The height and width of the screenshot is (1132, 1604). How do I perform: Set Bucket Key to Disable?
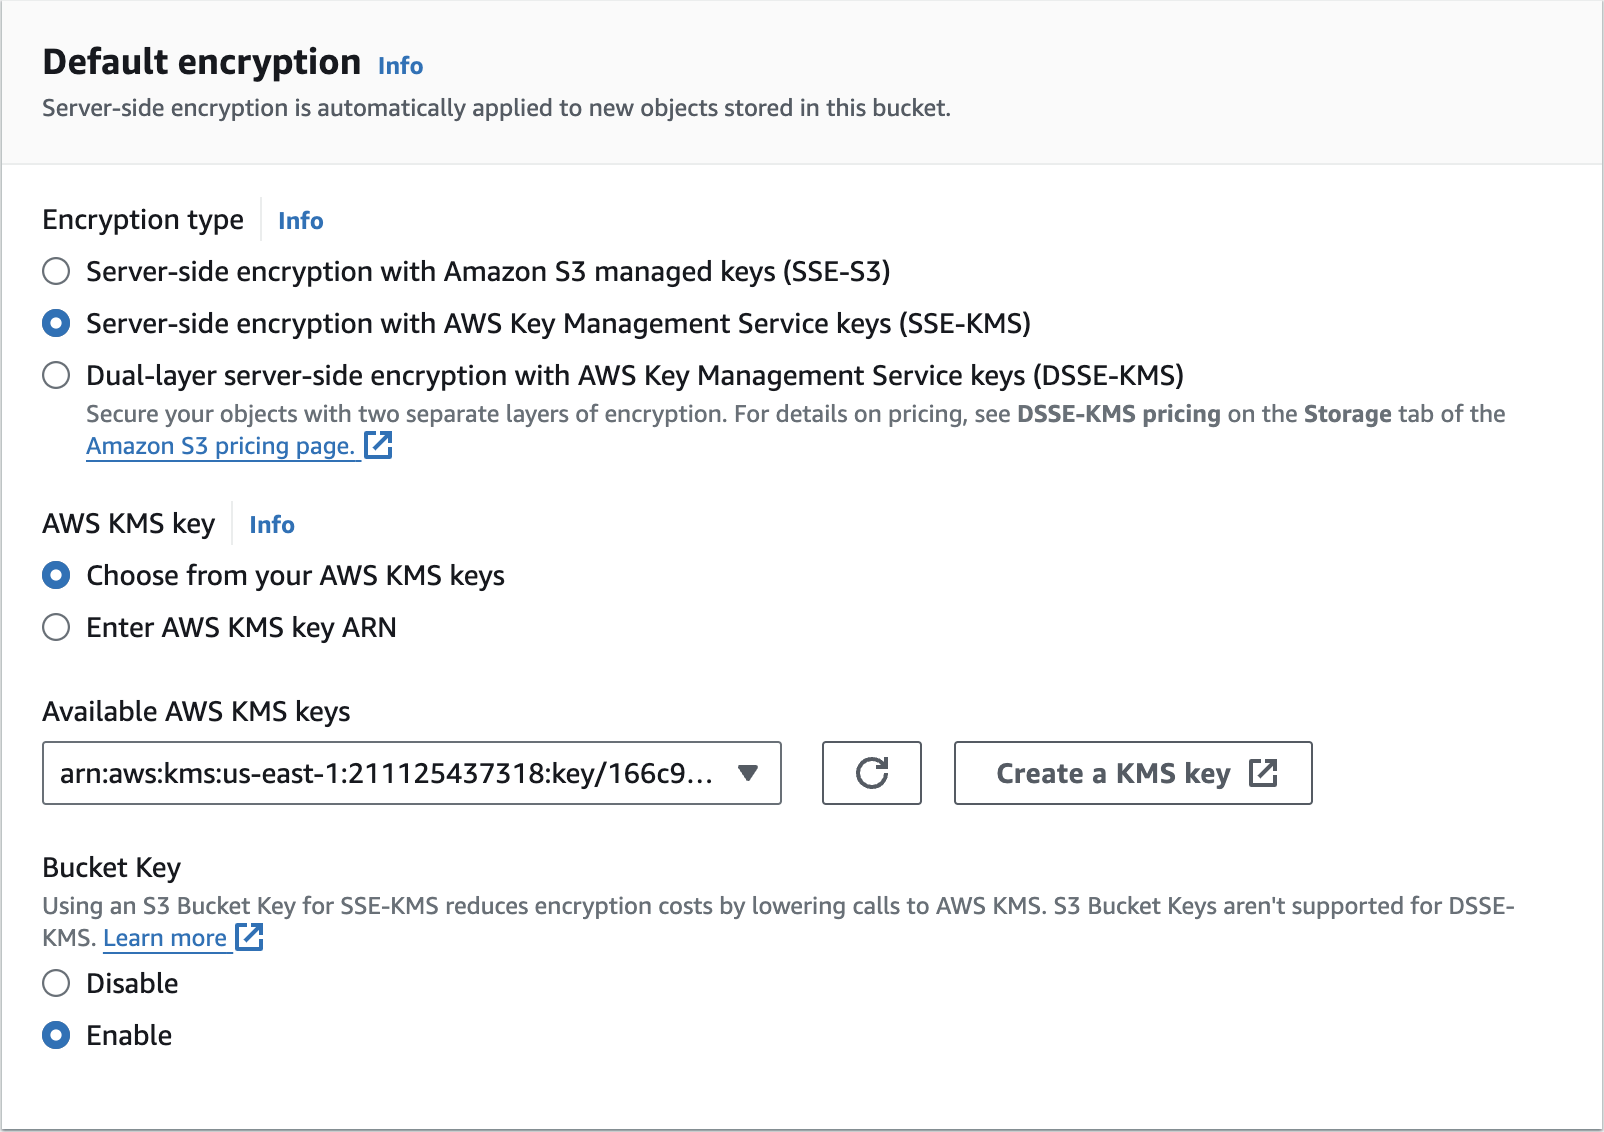pyautogui.click(x=56, y=983)
